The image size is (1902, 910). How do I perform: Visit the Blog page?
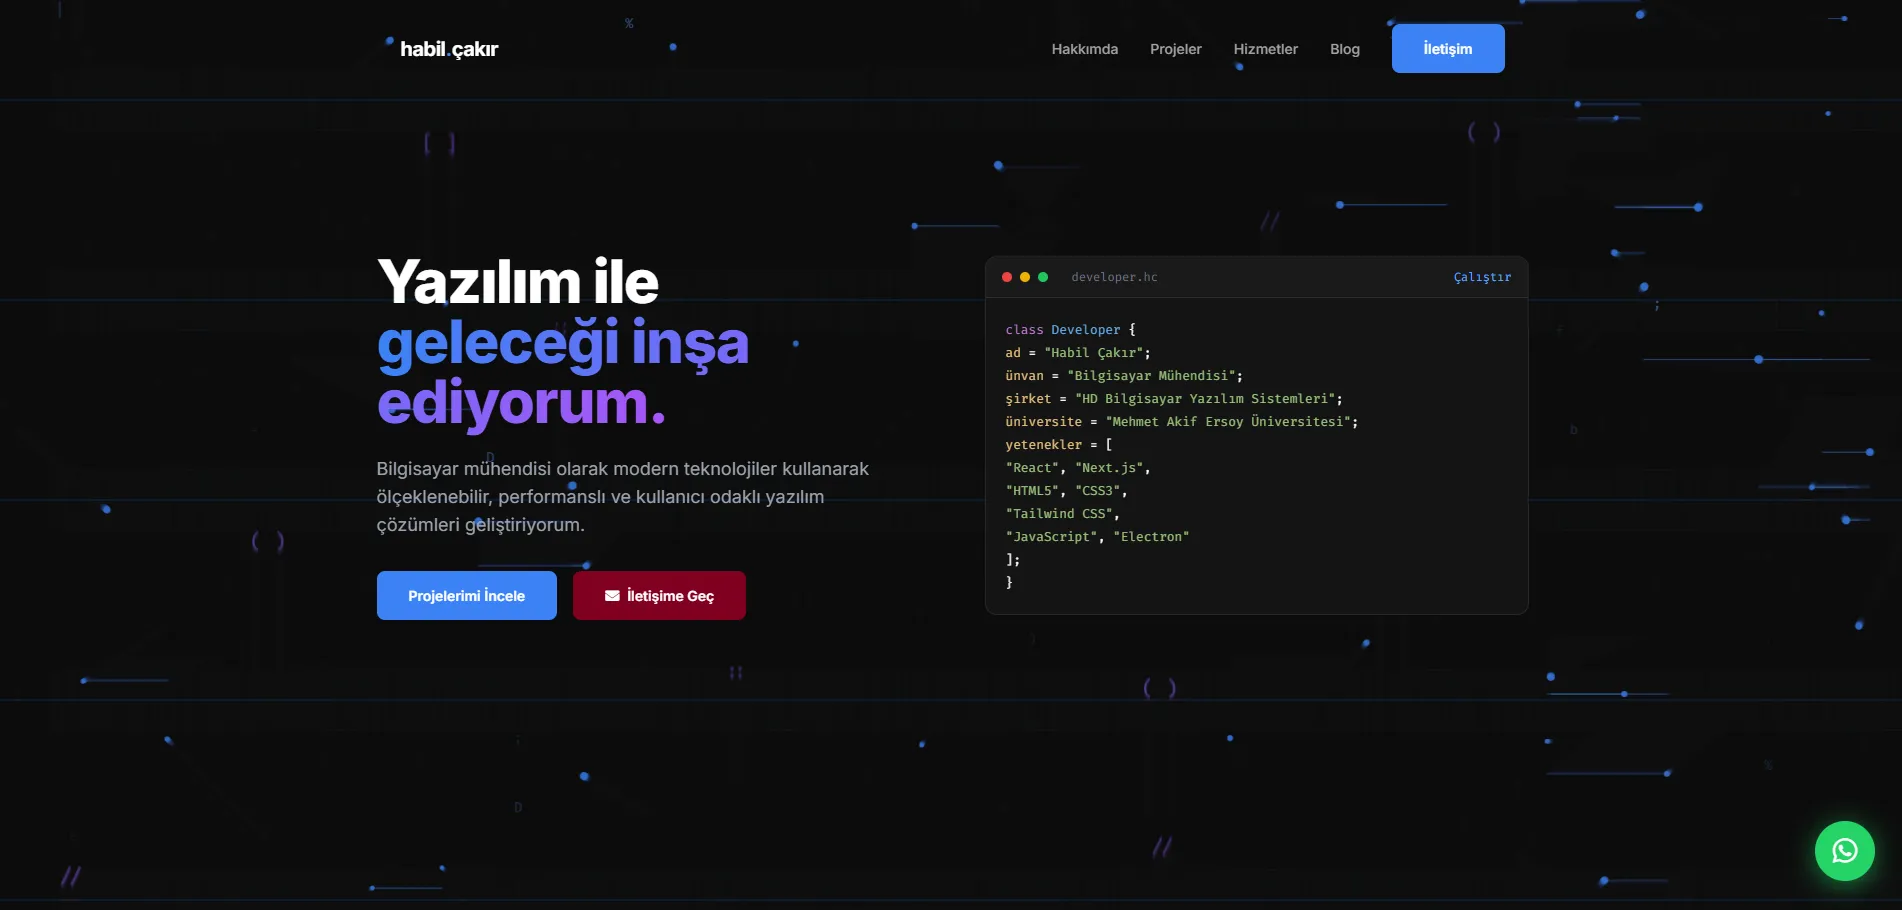[1344, 48]
